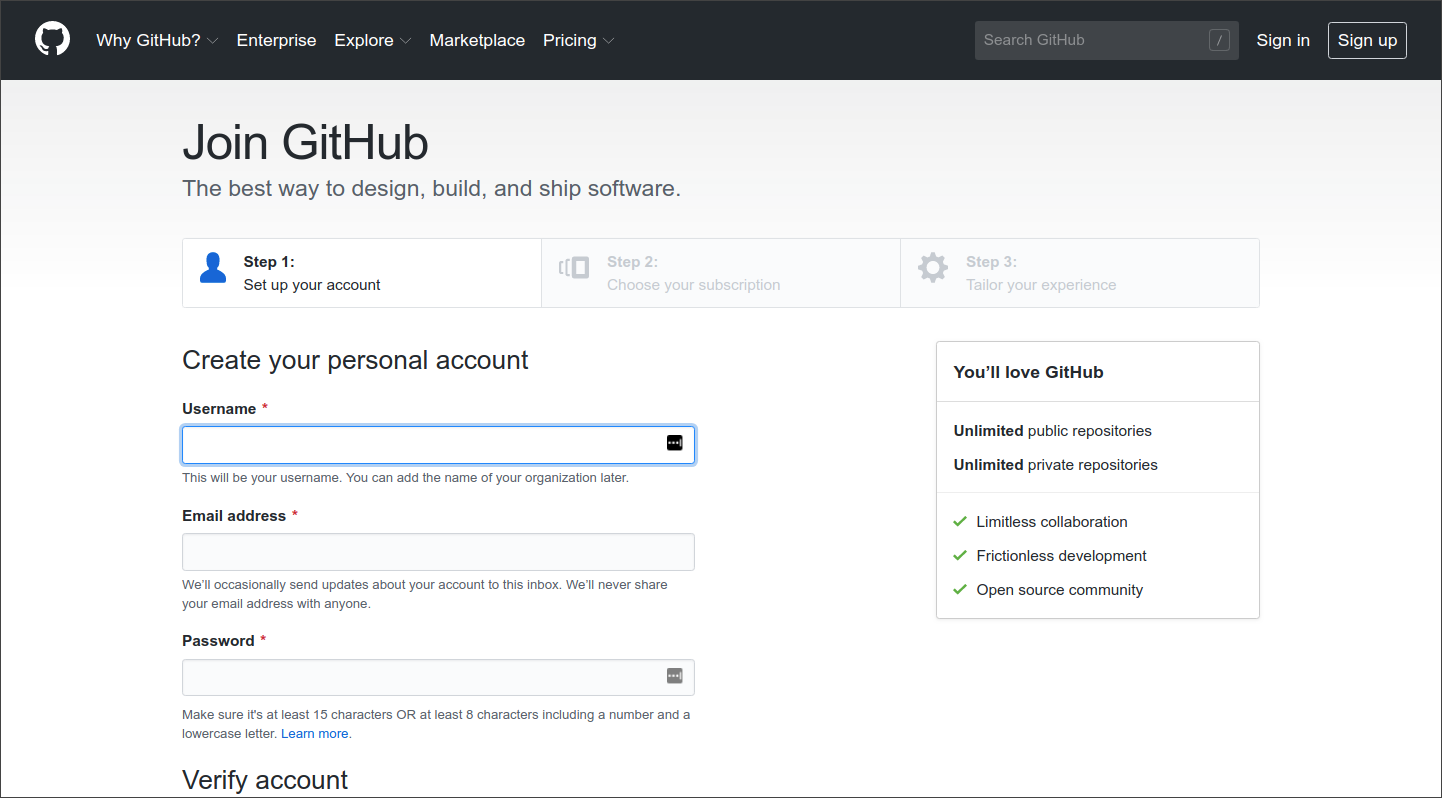Click the Sign up button

point(1367,40)
